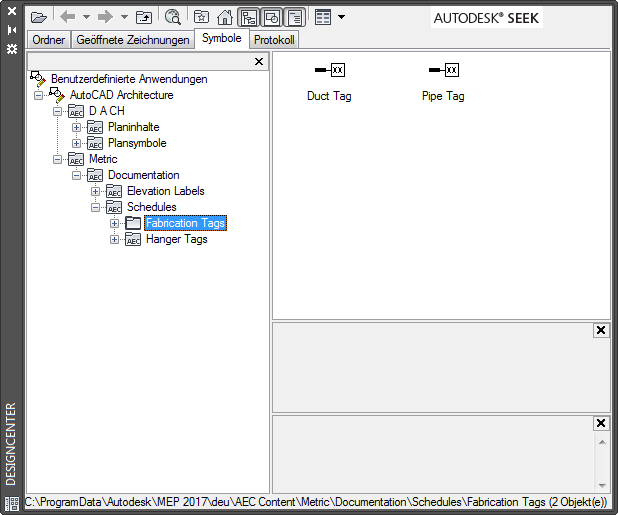Close the description pane with its X

(x=601, y=423)
